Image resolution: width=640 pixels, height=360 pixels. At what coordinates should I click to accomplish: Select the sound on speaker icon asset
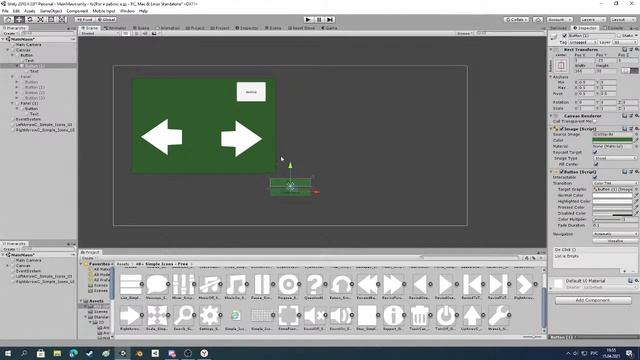click(x=340, y=315)
